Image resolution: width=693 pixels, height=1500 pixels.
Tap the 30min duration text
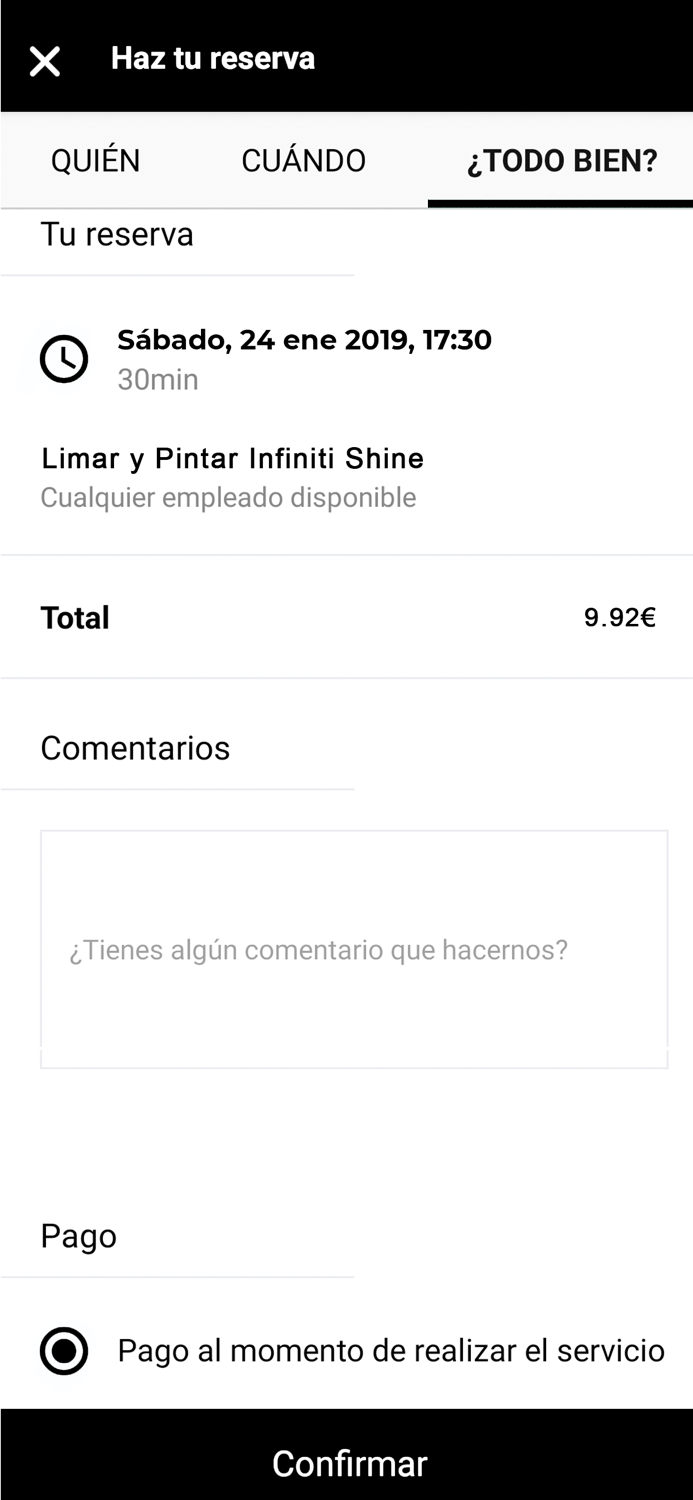pyautogui.click(x=158, y=380)
